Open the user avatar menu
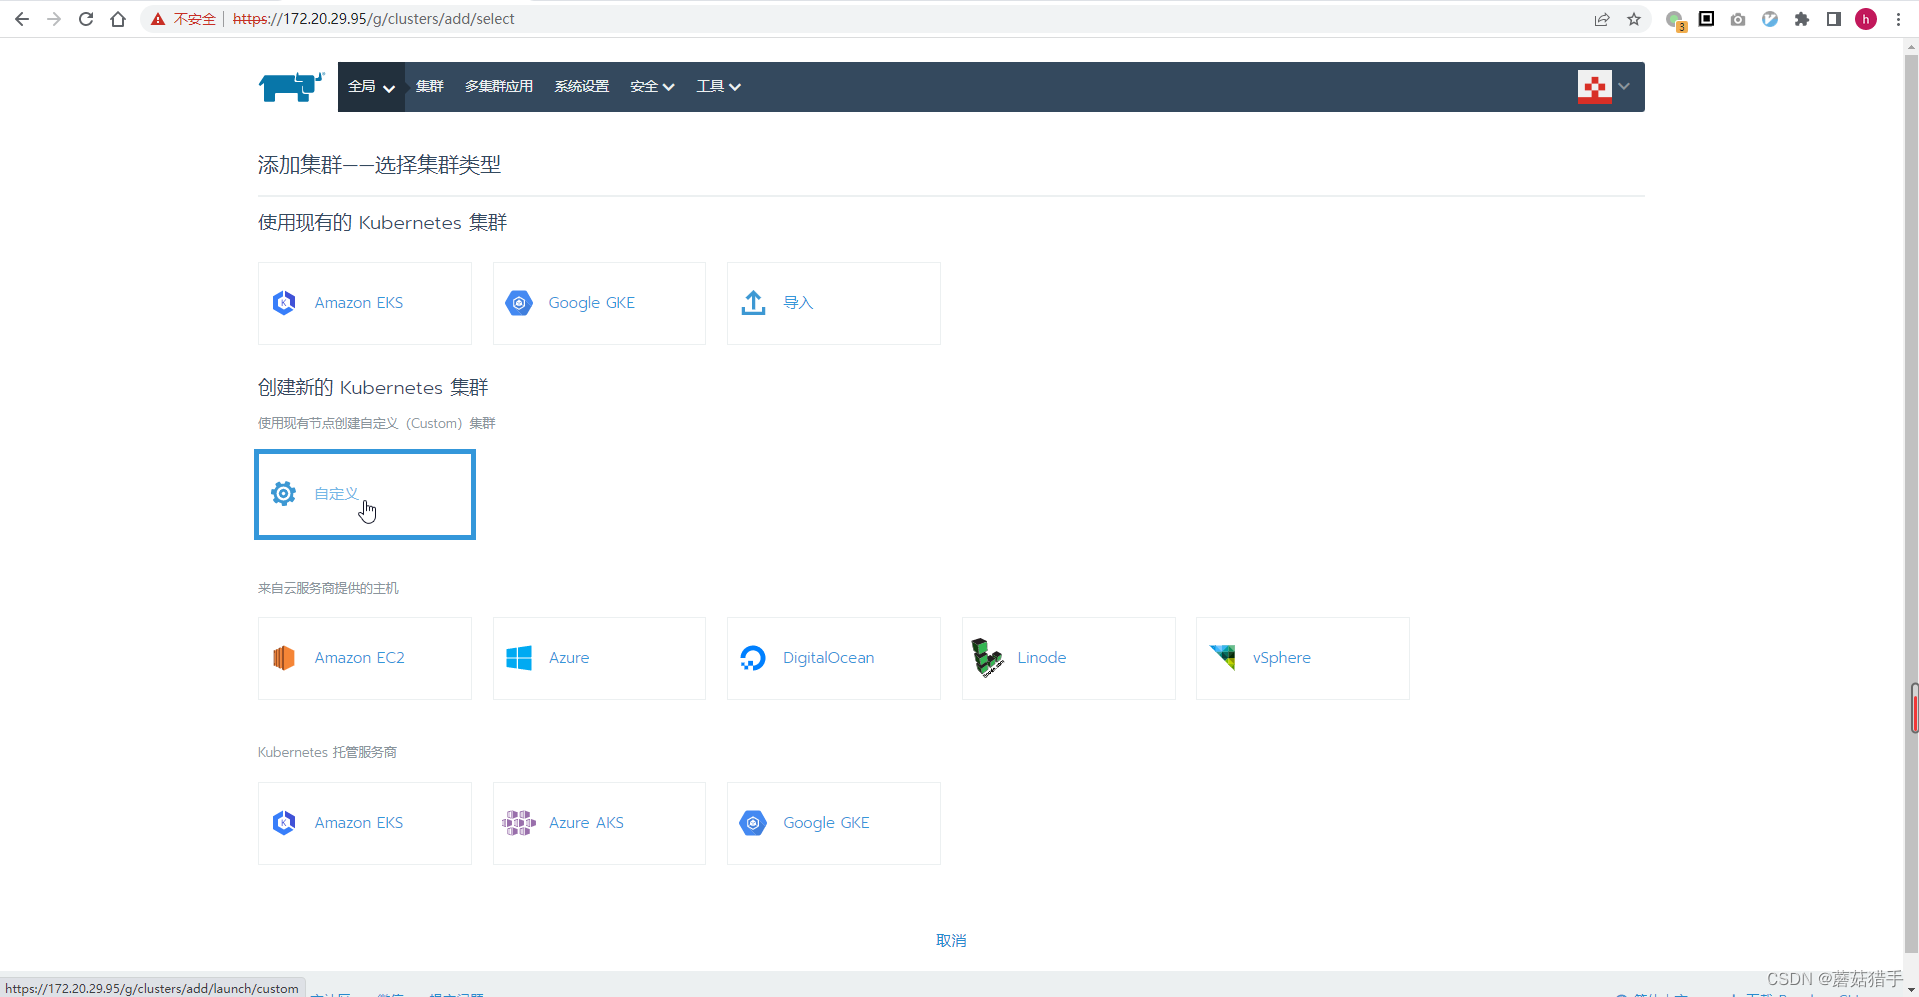 tap(1595, 87)
